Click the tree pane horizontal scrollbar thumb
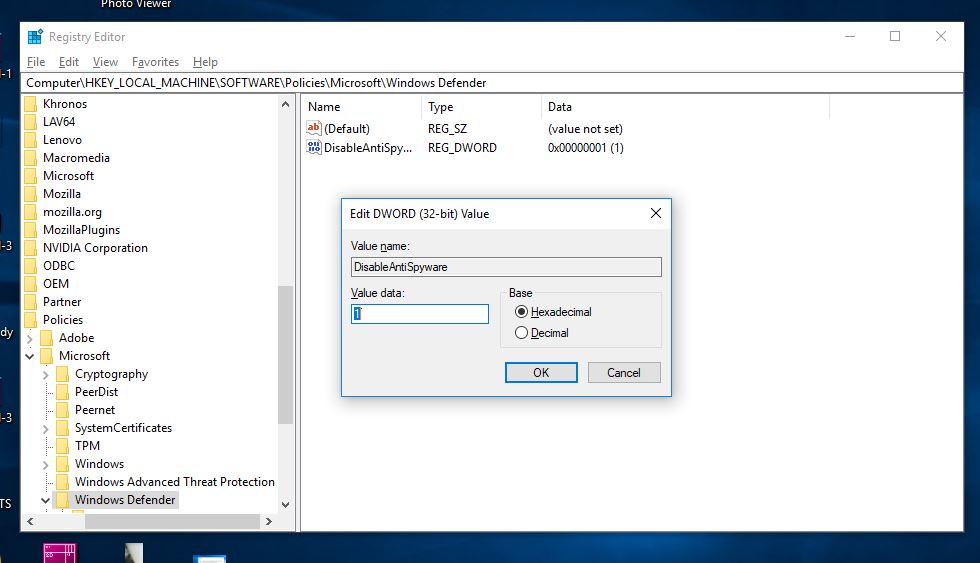 172,521
